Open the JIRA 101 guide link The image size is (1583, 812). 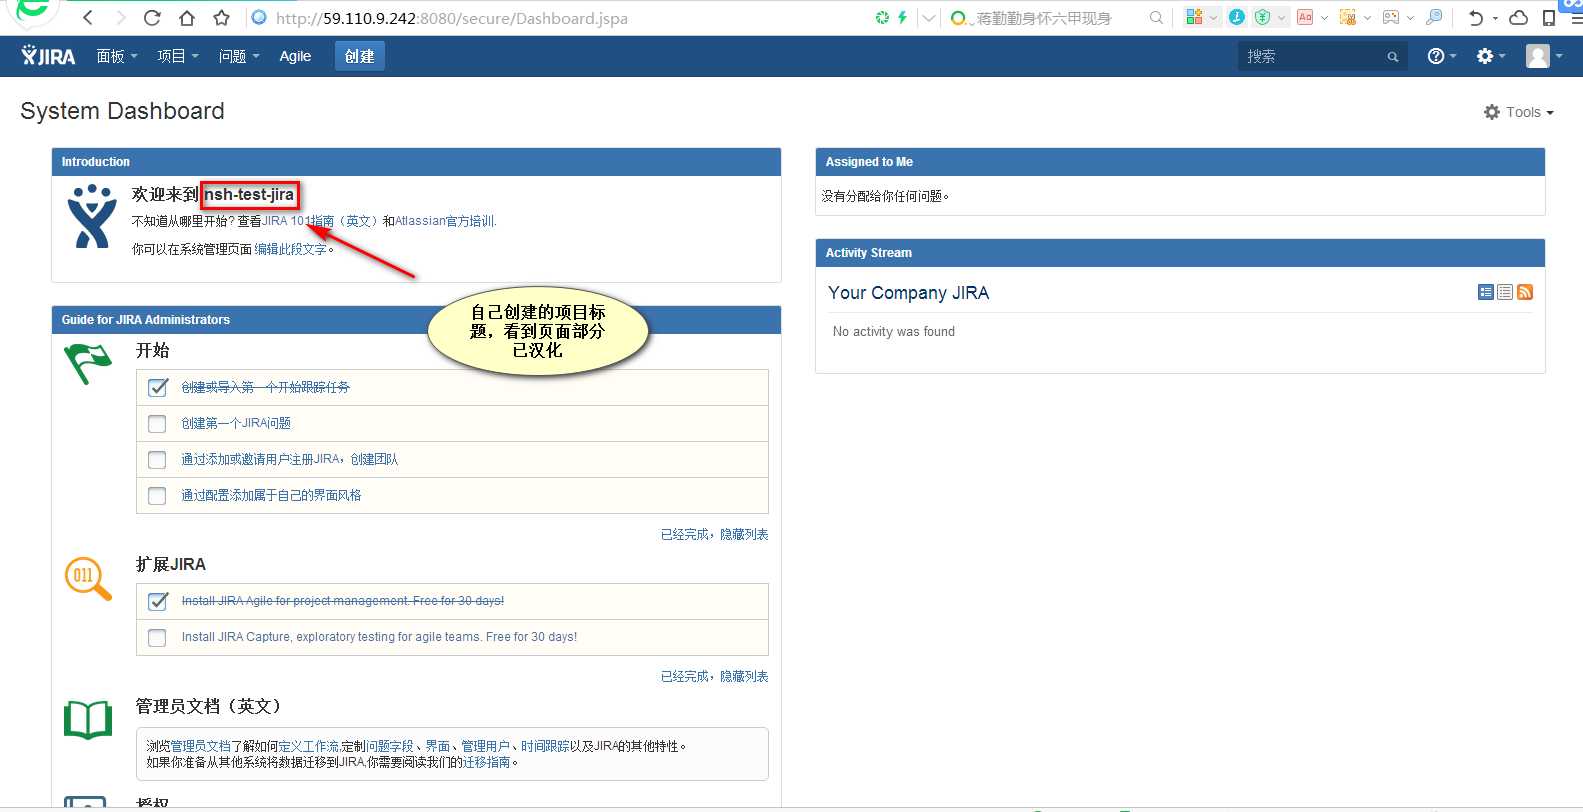click(320, 221)
